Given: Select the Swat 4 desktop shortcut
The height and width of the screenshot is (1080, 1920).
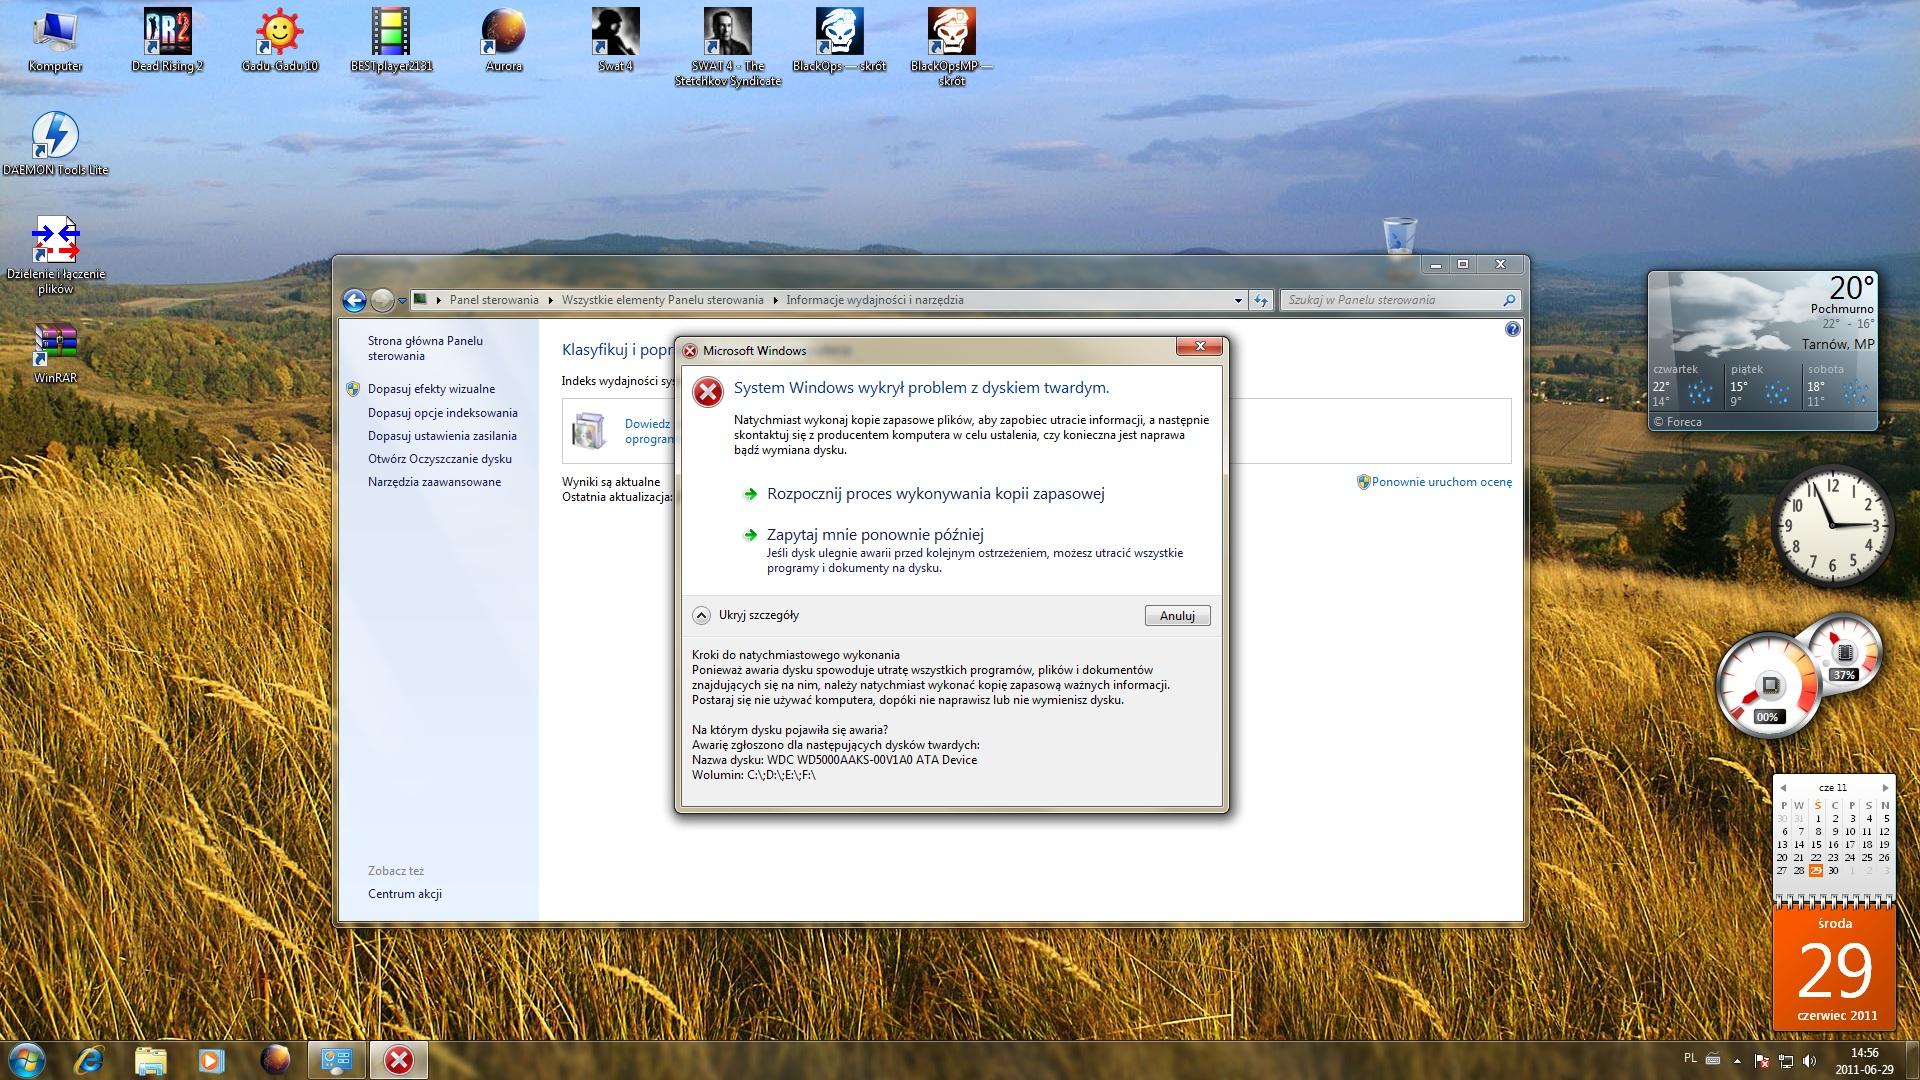Looking at the screenshot, I should 615,40.
